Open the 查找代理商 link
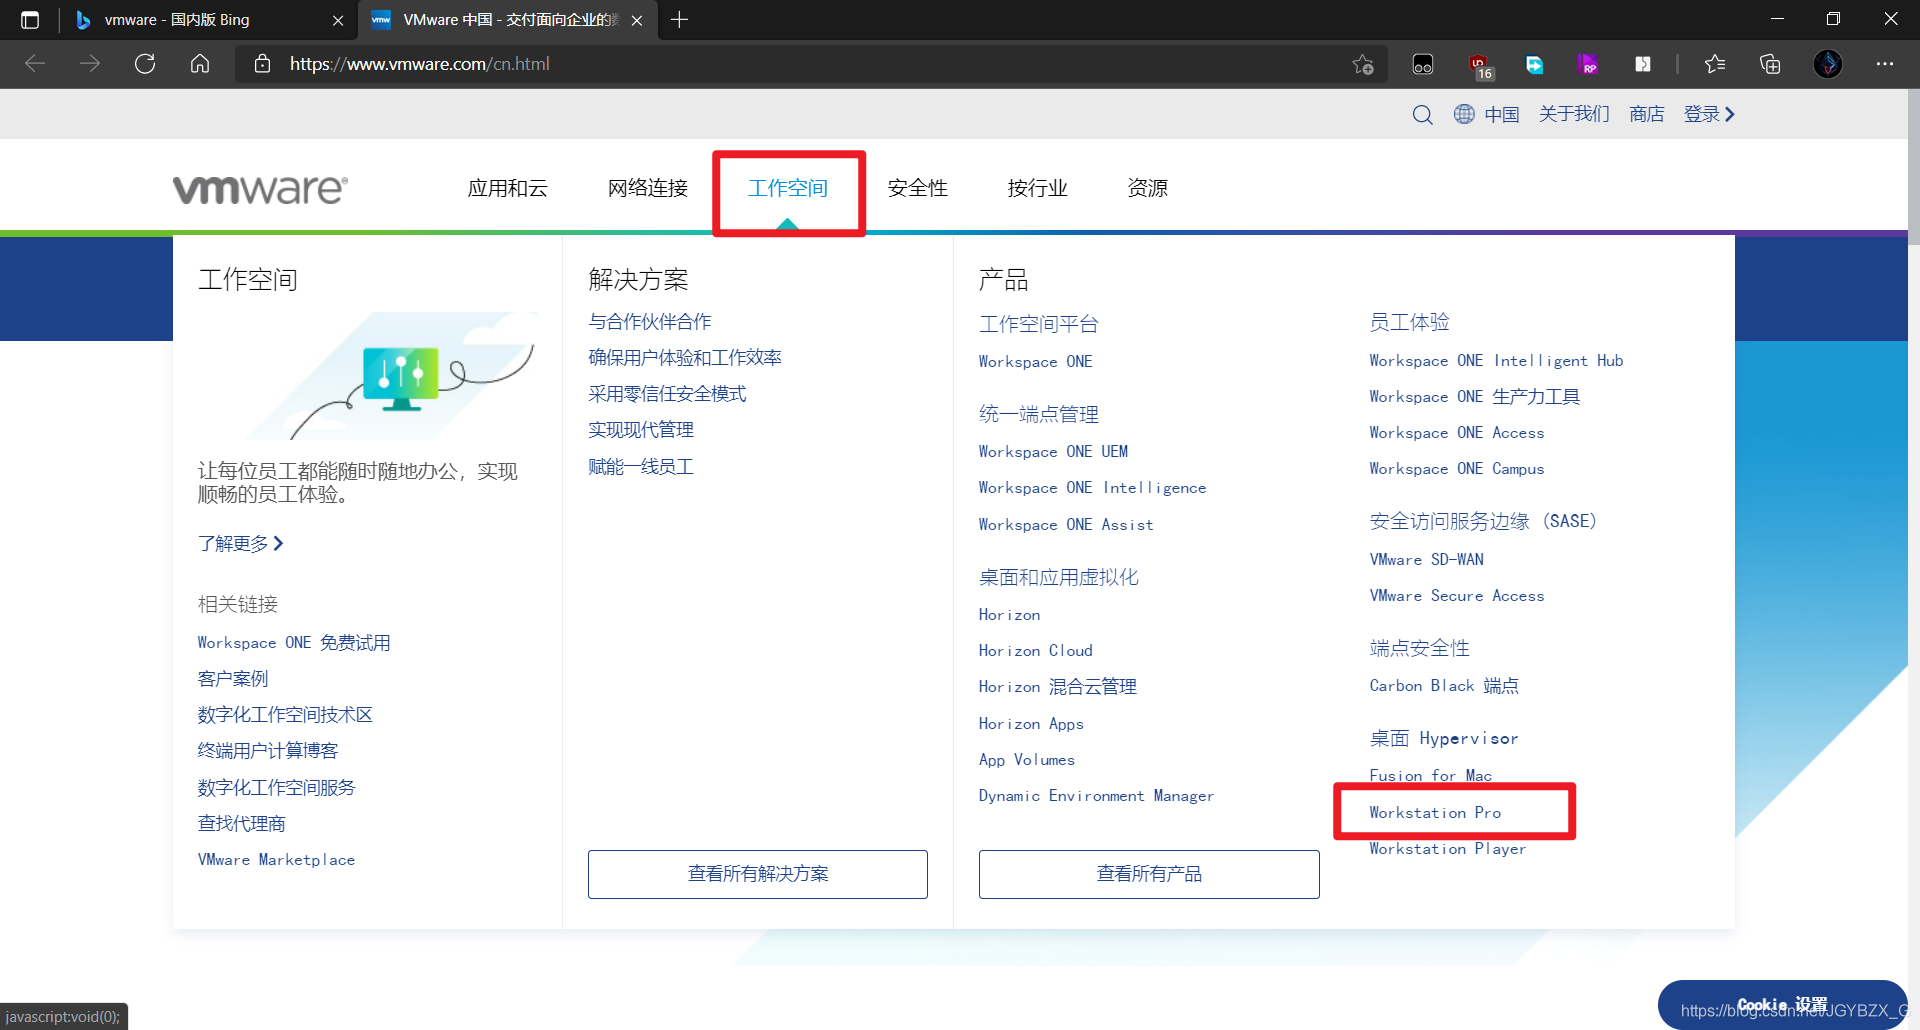1920x1030 pixels. [241, 823]
